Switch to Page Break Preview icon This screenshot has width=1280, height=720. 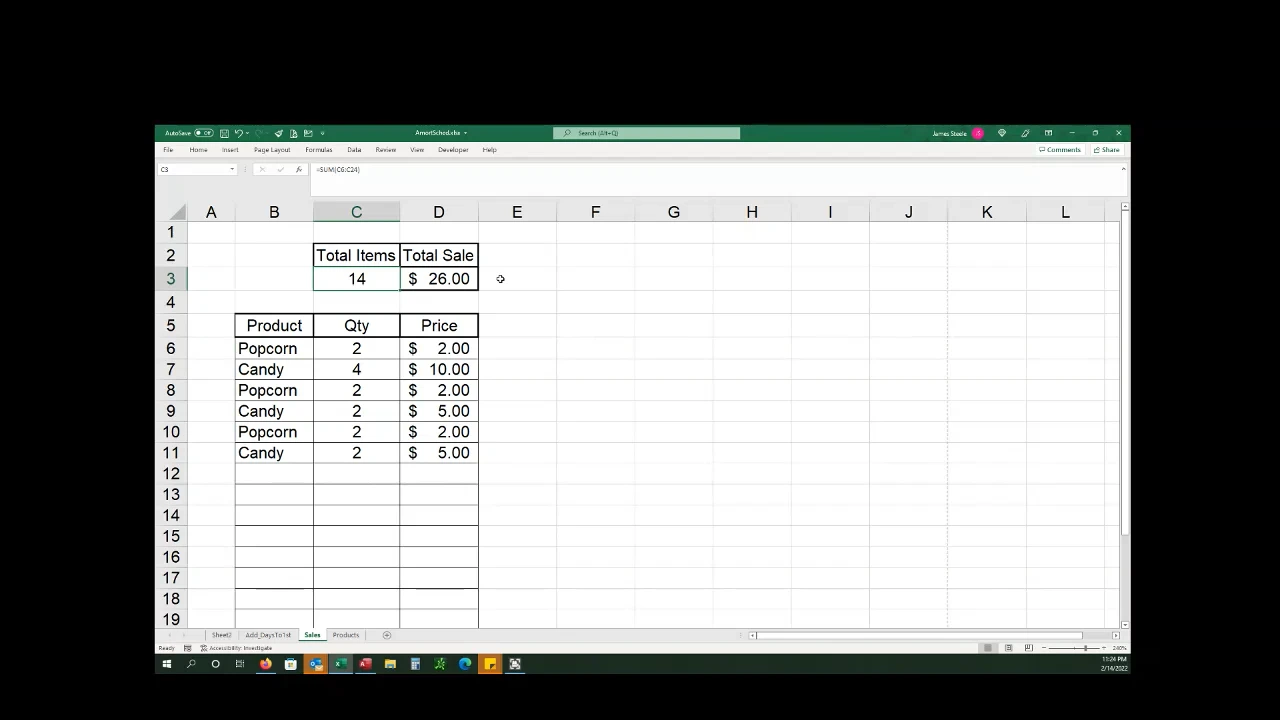click(x=1029, y=648)
